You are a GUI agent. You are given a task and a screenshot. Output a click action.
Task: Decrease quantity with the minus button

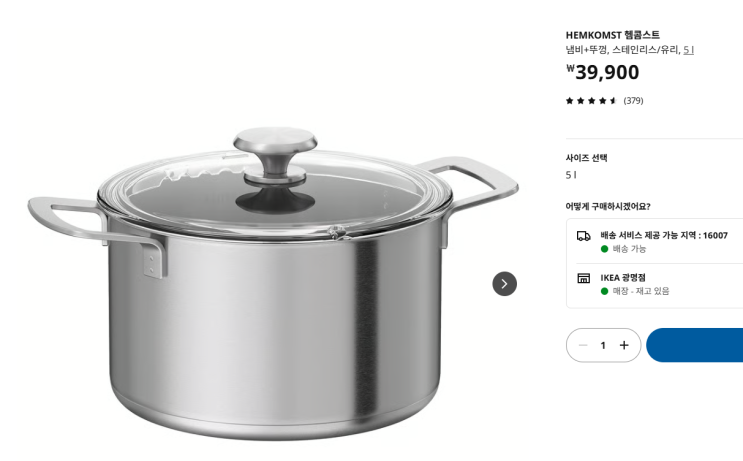tap(583, 345)
